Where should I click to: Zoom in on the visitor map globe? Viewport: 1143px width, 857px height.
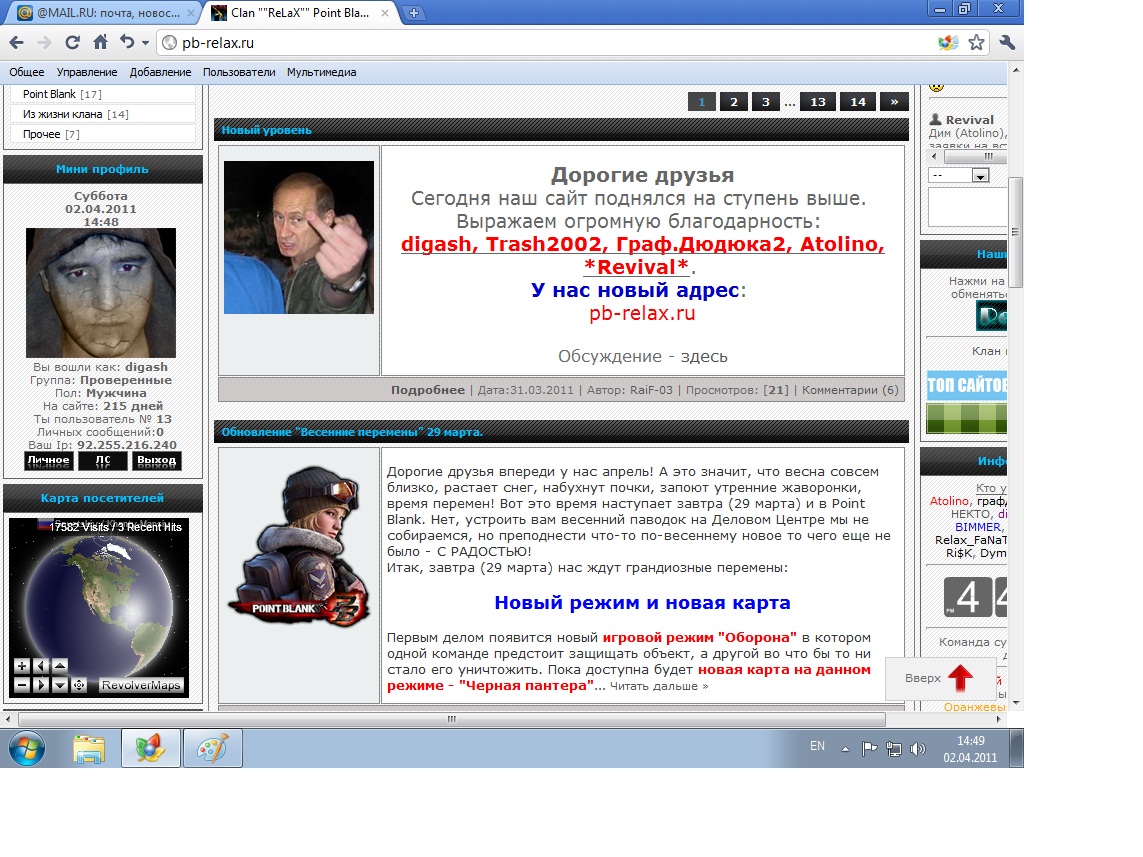point(21,666)
